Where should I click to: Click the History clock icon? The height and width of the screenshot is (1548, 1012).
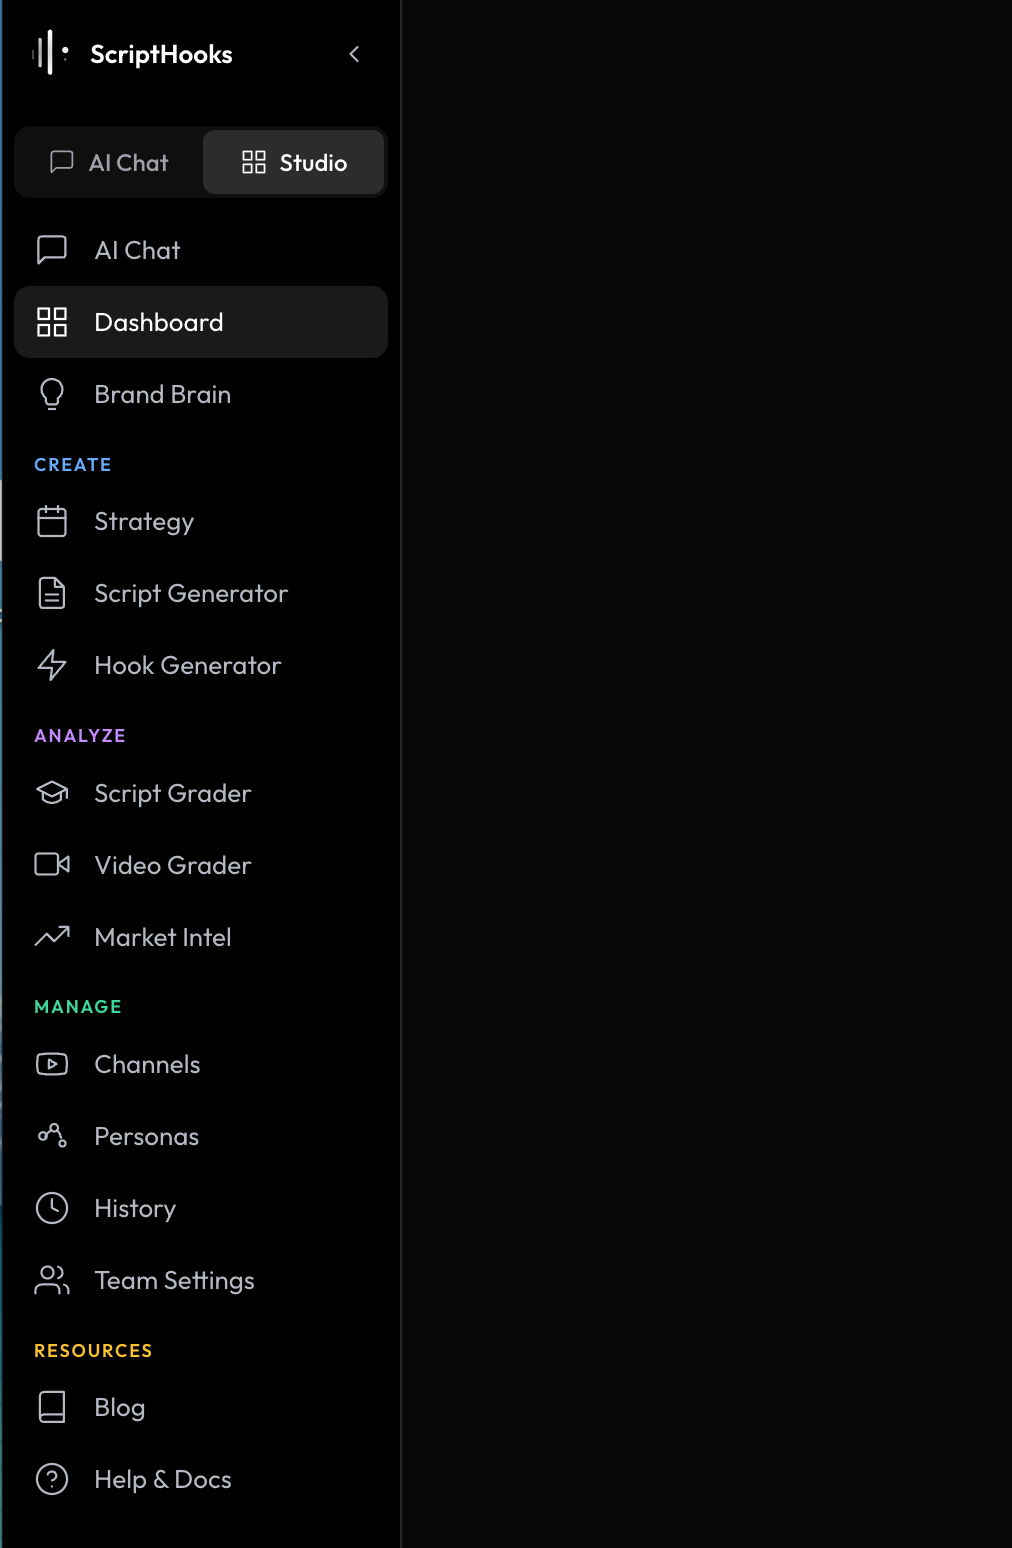(51, 1208)
